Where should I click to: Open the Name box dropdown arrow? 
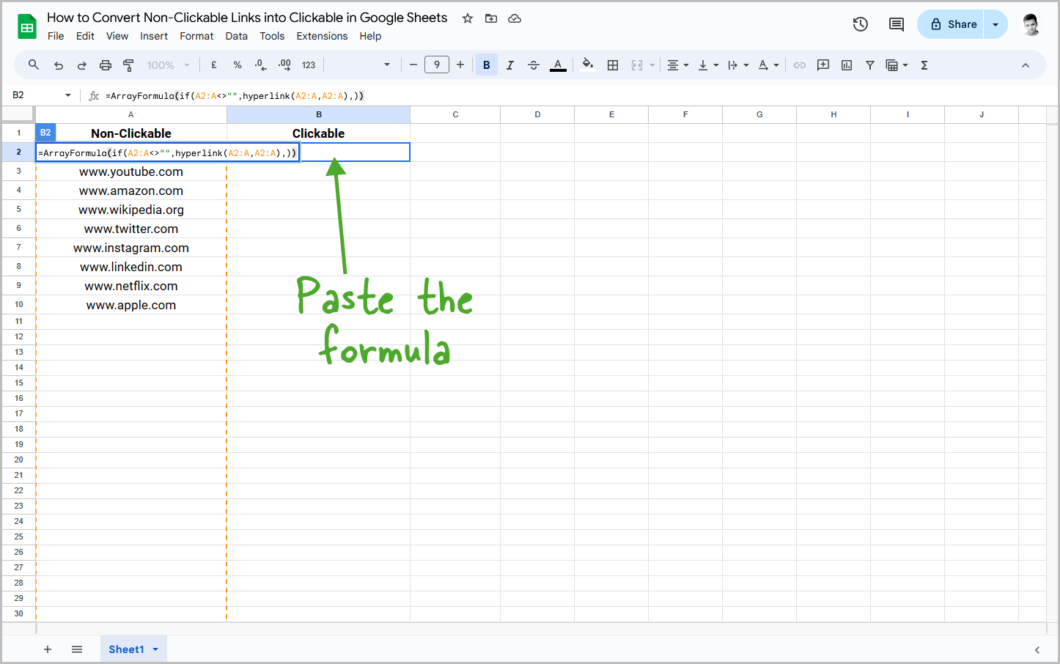click(x=68, y=95)
